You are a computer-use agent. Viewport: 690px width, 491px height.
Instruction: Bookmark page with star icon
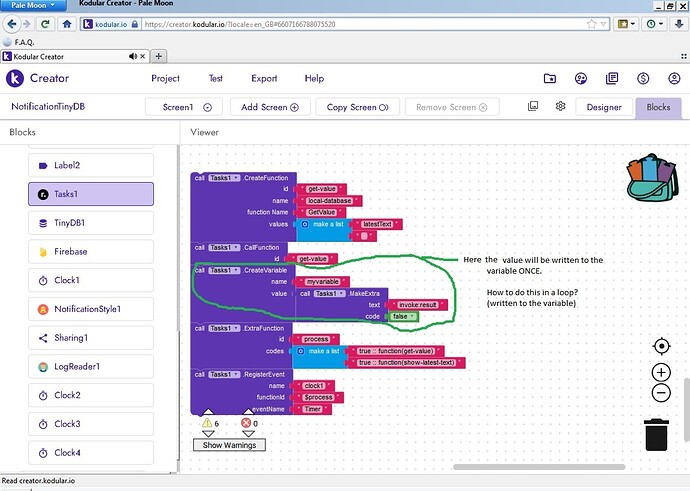coord(591,24)
